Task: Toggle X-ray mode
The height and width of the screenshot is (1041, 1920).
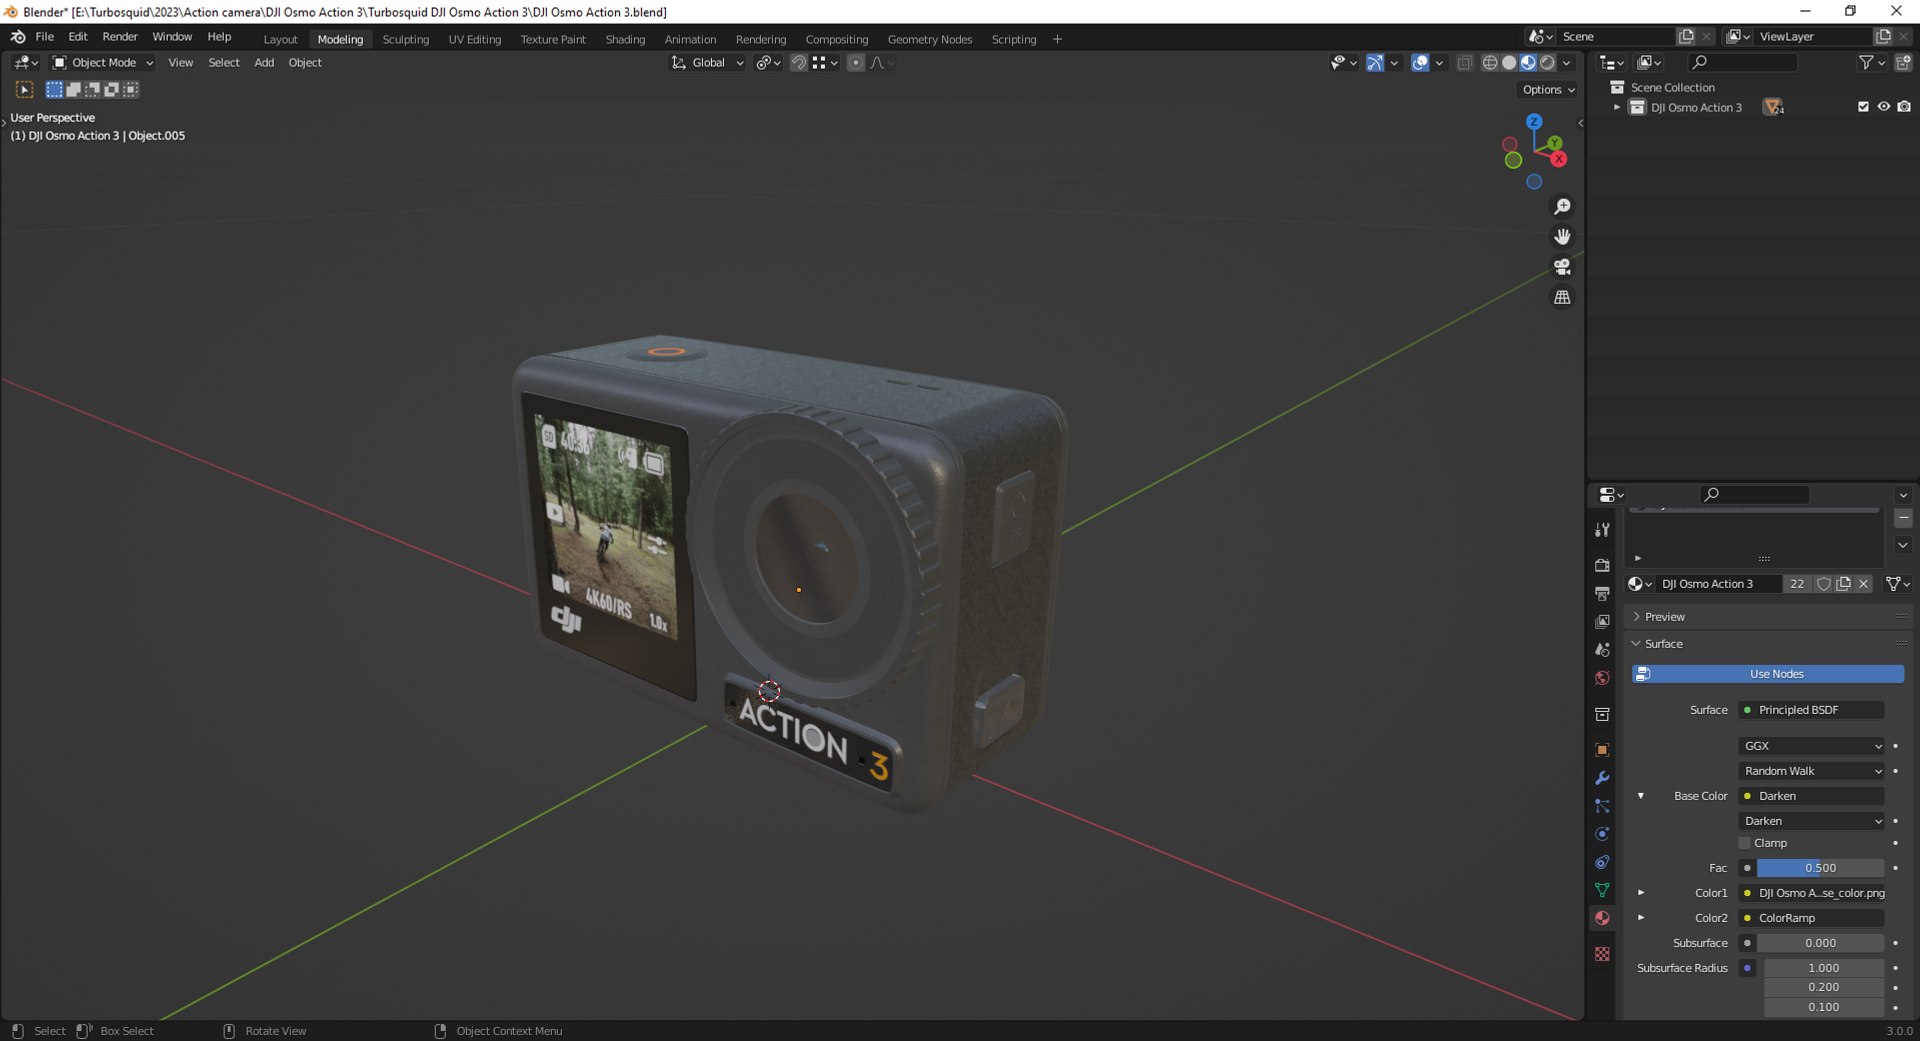Action: point(1464,63)
